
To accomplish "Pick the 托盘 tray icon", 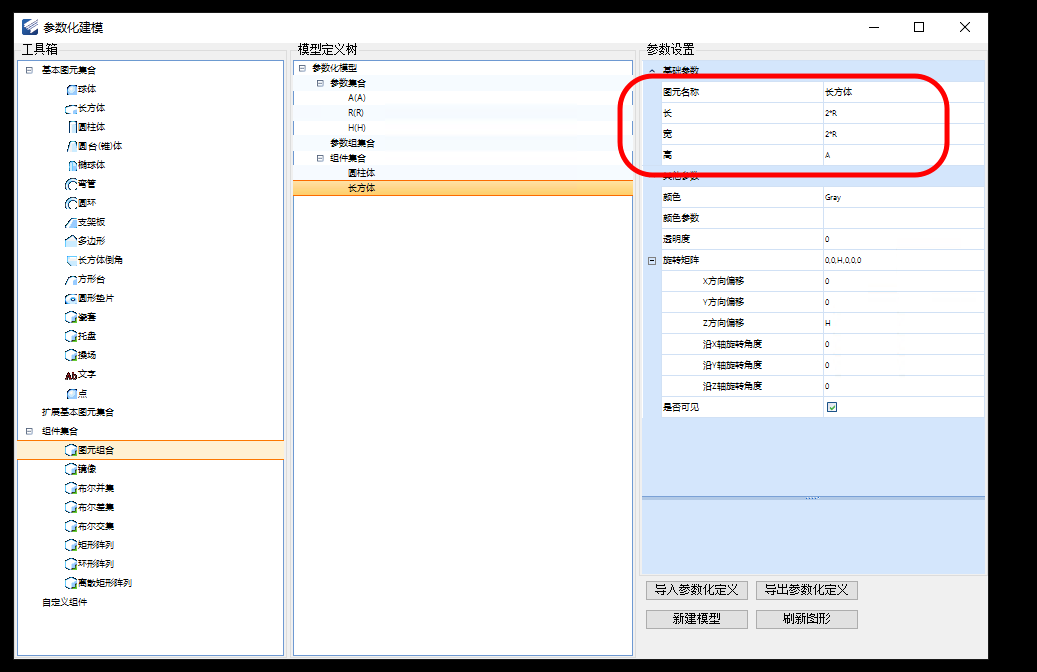I will coord(71,337).
